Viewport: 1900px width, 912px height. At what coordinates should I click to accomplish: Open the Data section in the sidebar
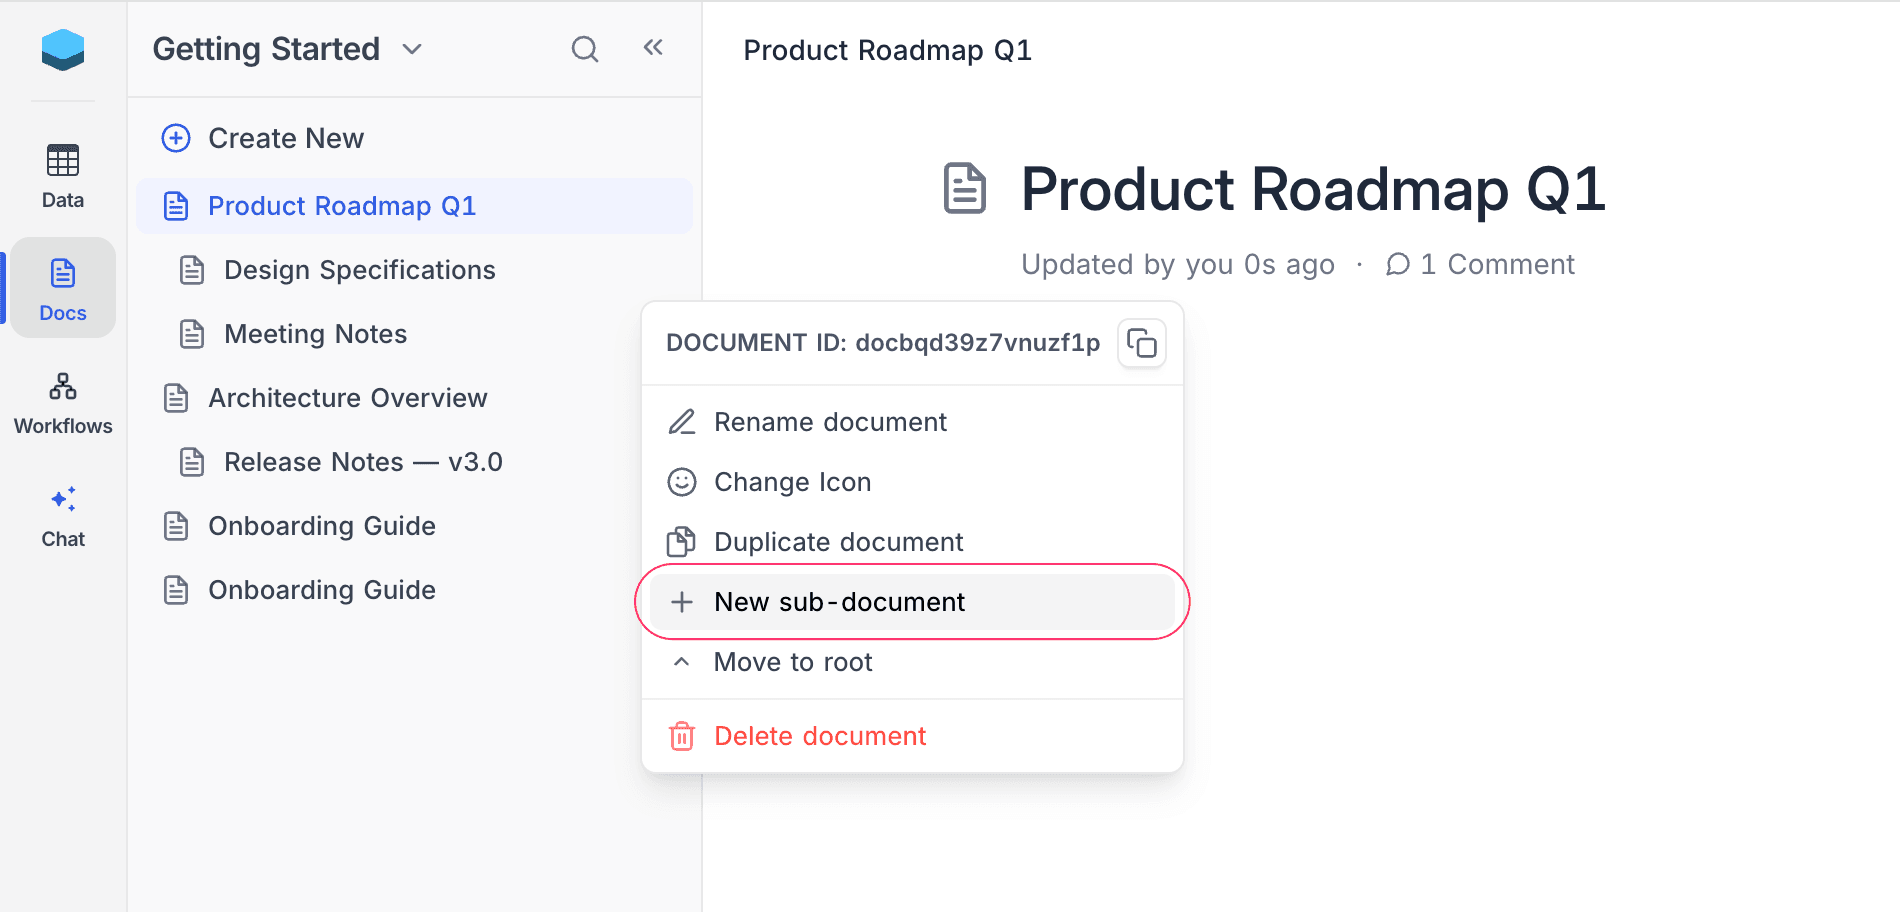pos(61,175)
